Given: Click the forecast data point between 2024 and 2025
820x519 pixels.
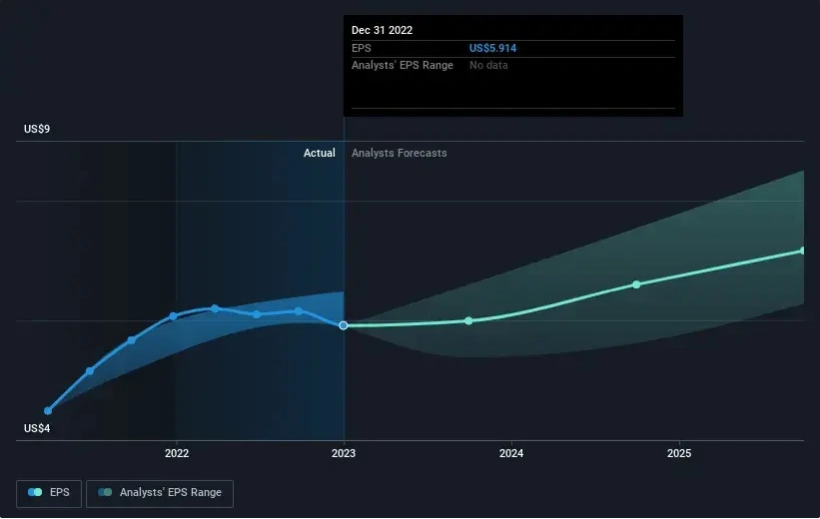Looking at the screenshot, I should point(636,284).
